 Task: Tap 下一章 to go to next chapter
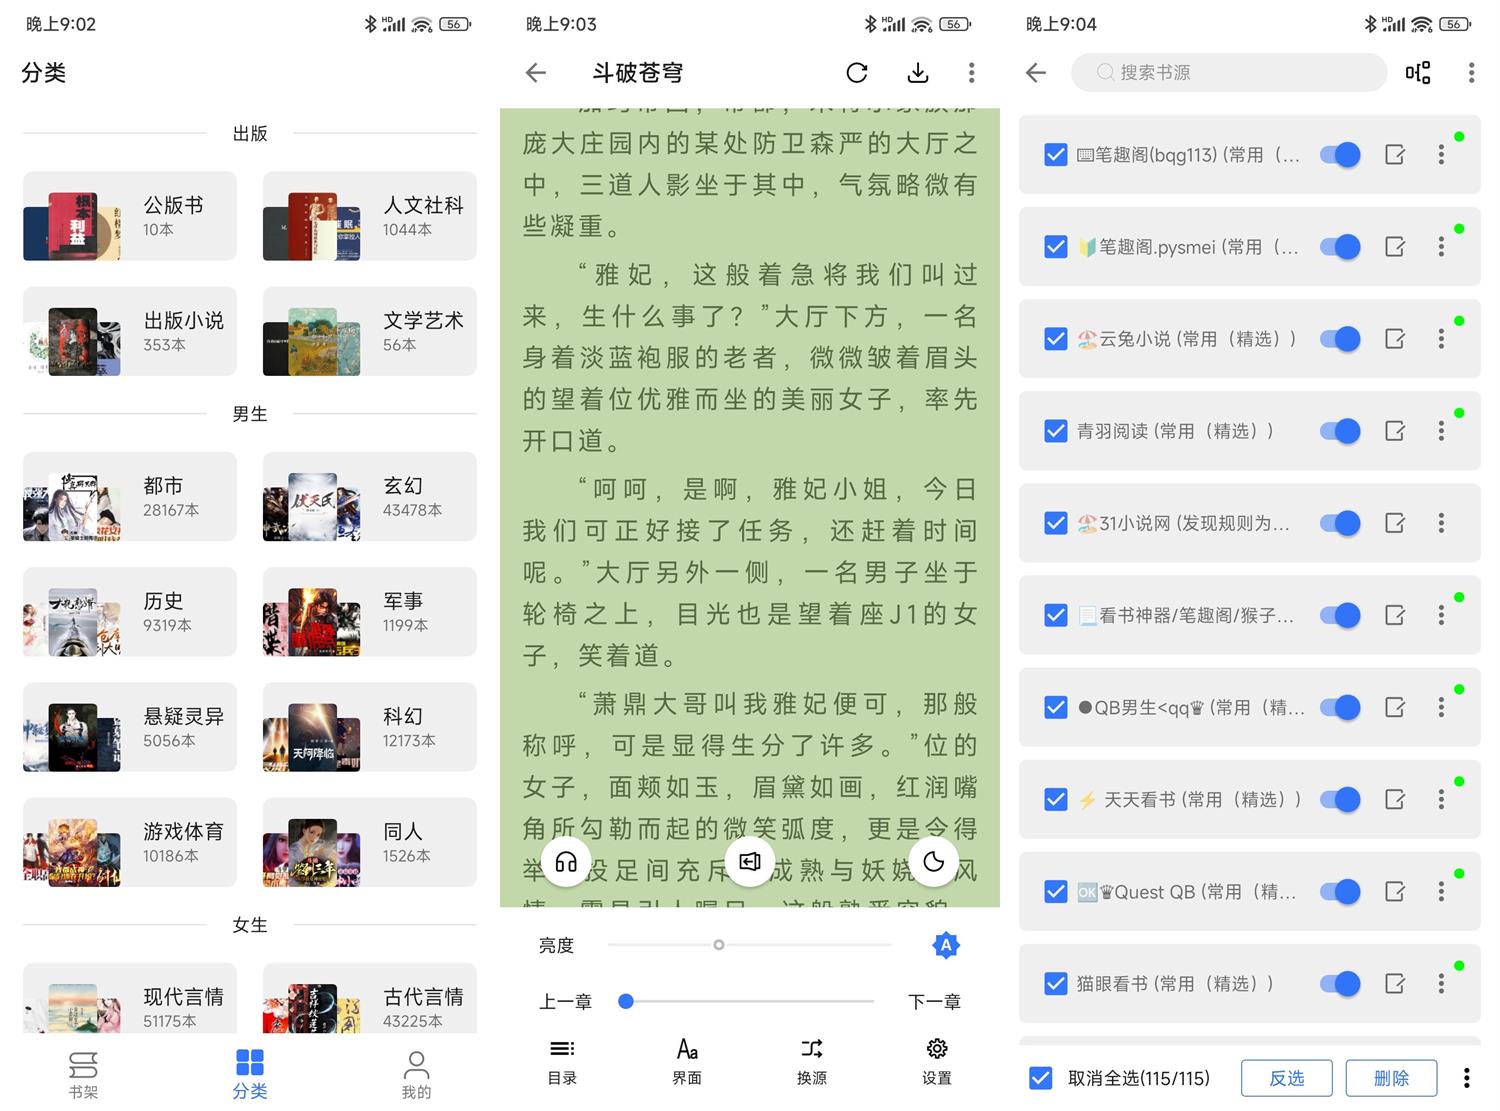[934, 1001]
